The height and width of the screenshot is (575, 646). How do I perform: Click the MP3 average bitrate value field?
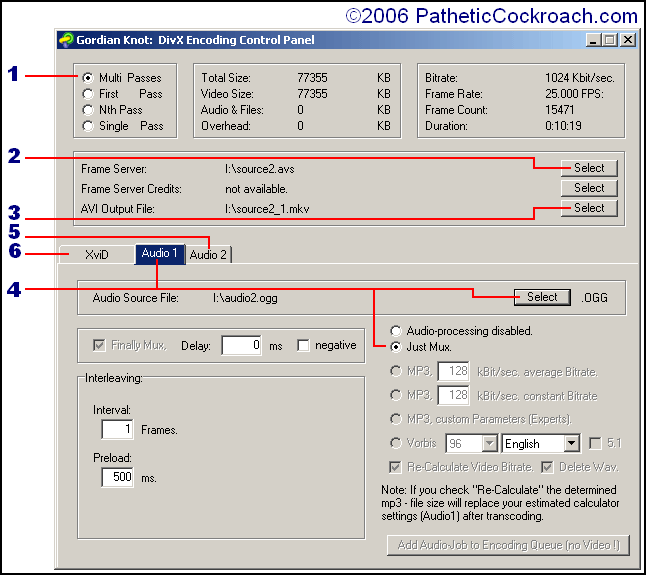454,372
